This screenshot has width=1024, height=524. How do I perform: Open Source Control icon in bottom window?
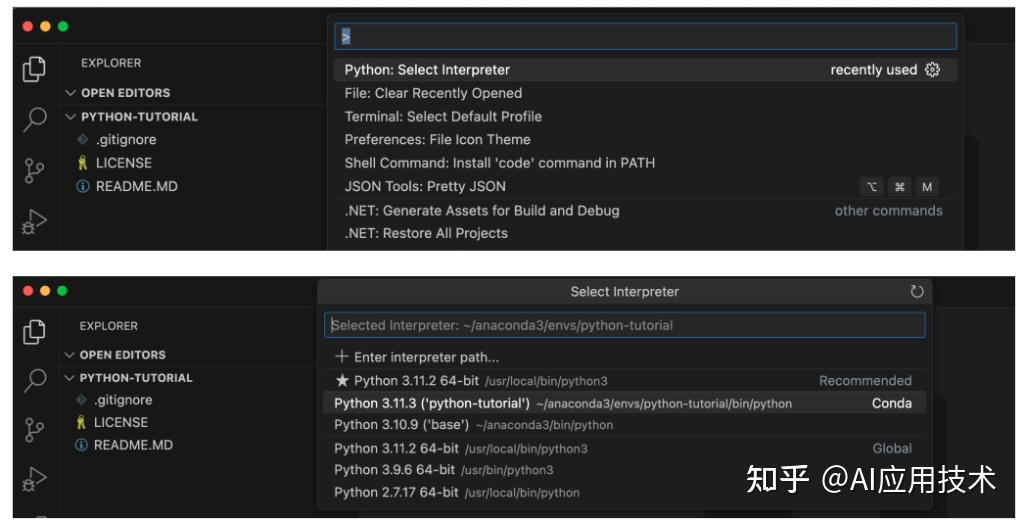34,430
